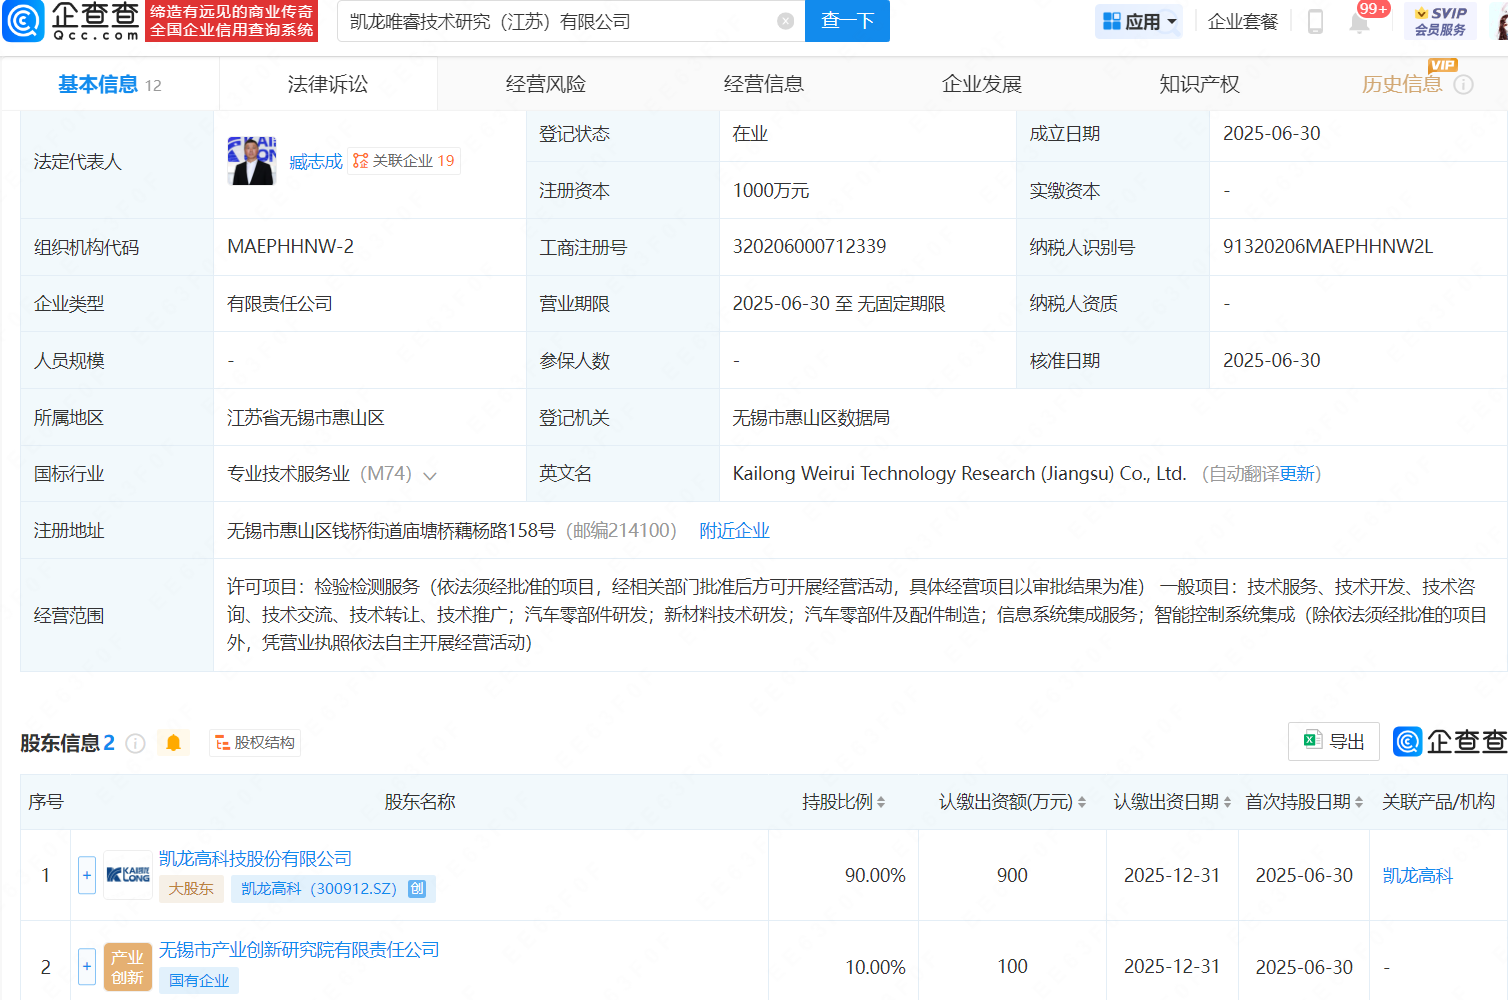Expand the 国标行业 M74 chevron
This screenshot has height=1000, width=1508.
tap(430, 475)
